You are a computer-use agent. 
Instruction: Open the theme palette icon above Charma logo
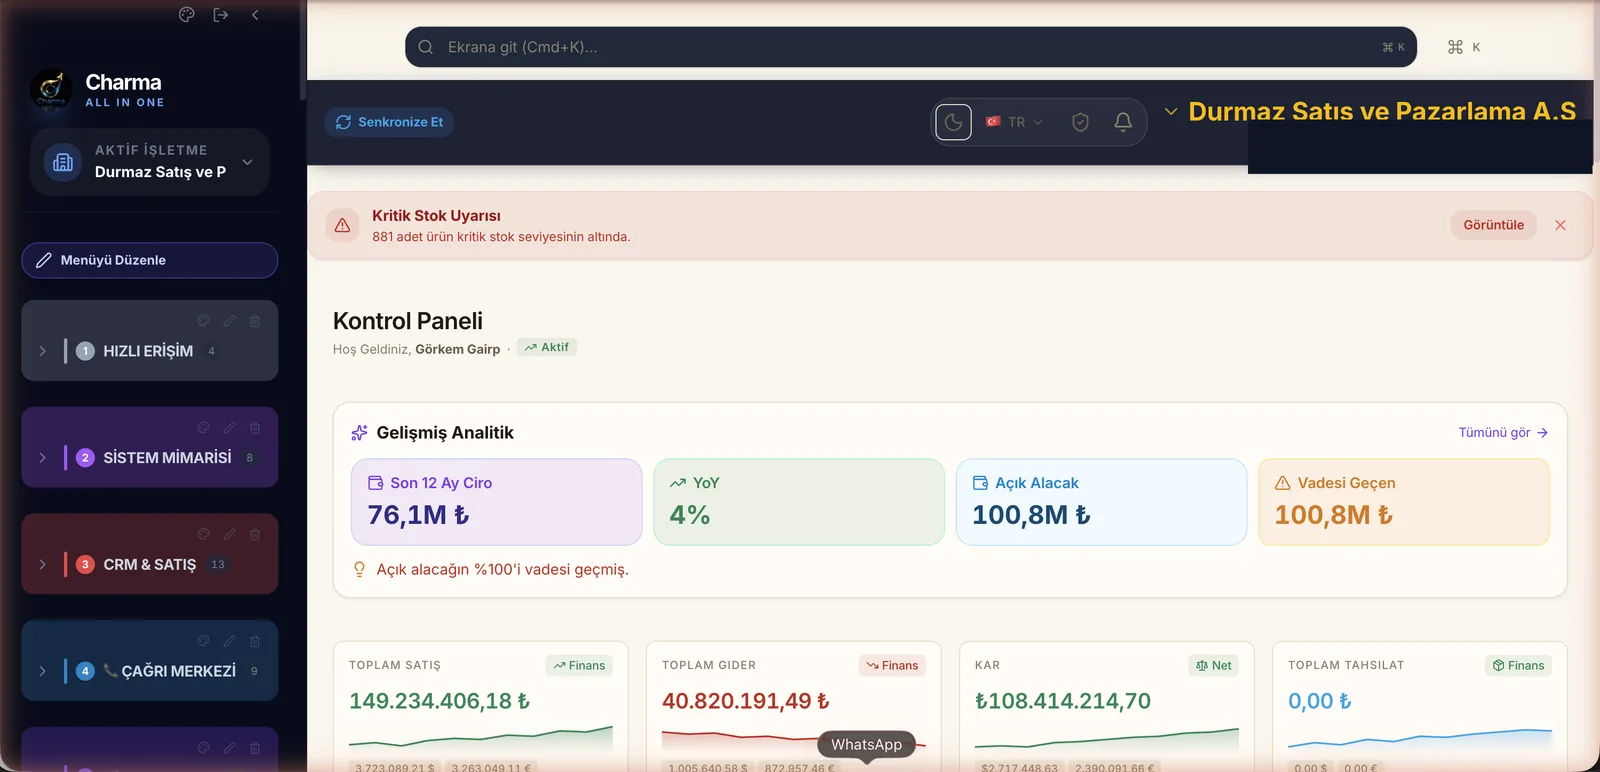(x=186, y=15)
